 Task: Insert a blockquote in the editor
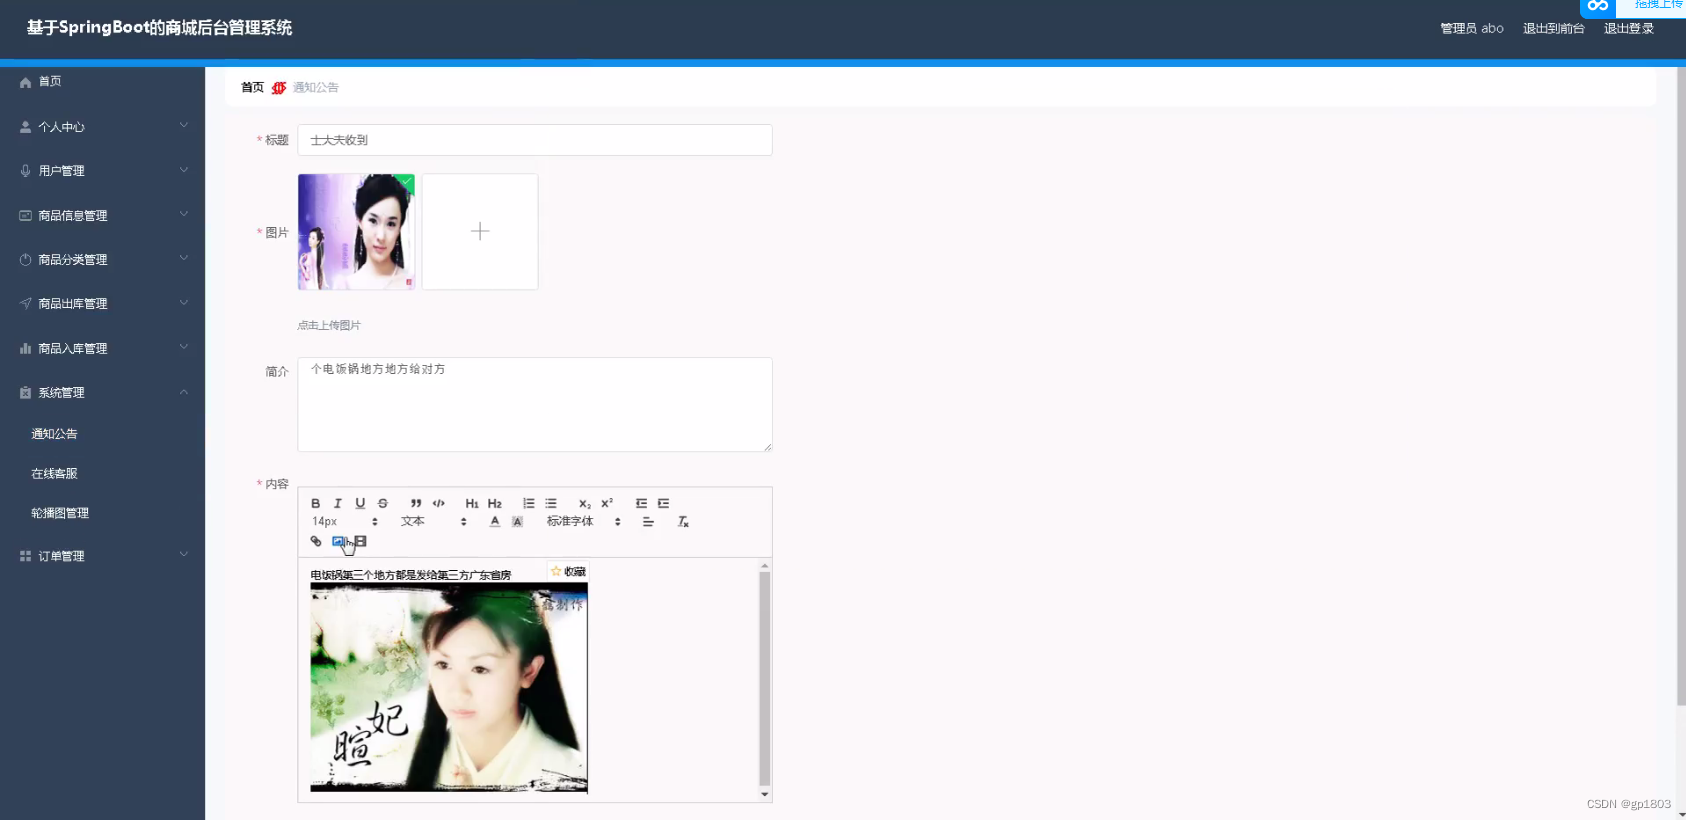point(416,504)
